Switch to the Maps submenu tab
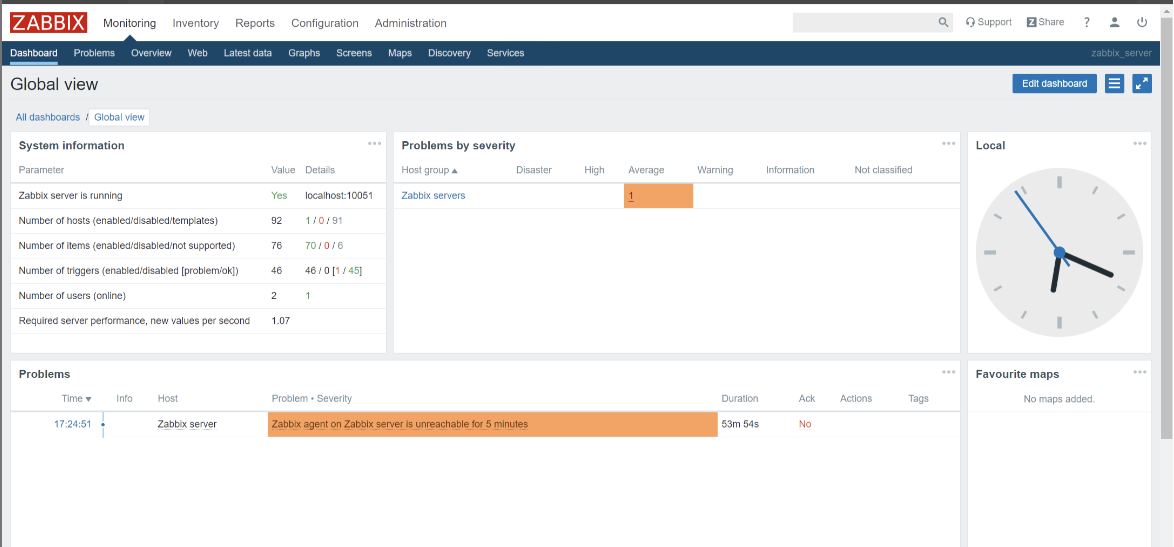The height and width of the screenshot is (547, 1174). [400, 53]
